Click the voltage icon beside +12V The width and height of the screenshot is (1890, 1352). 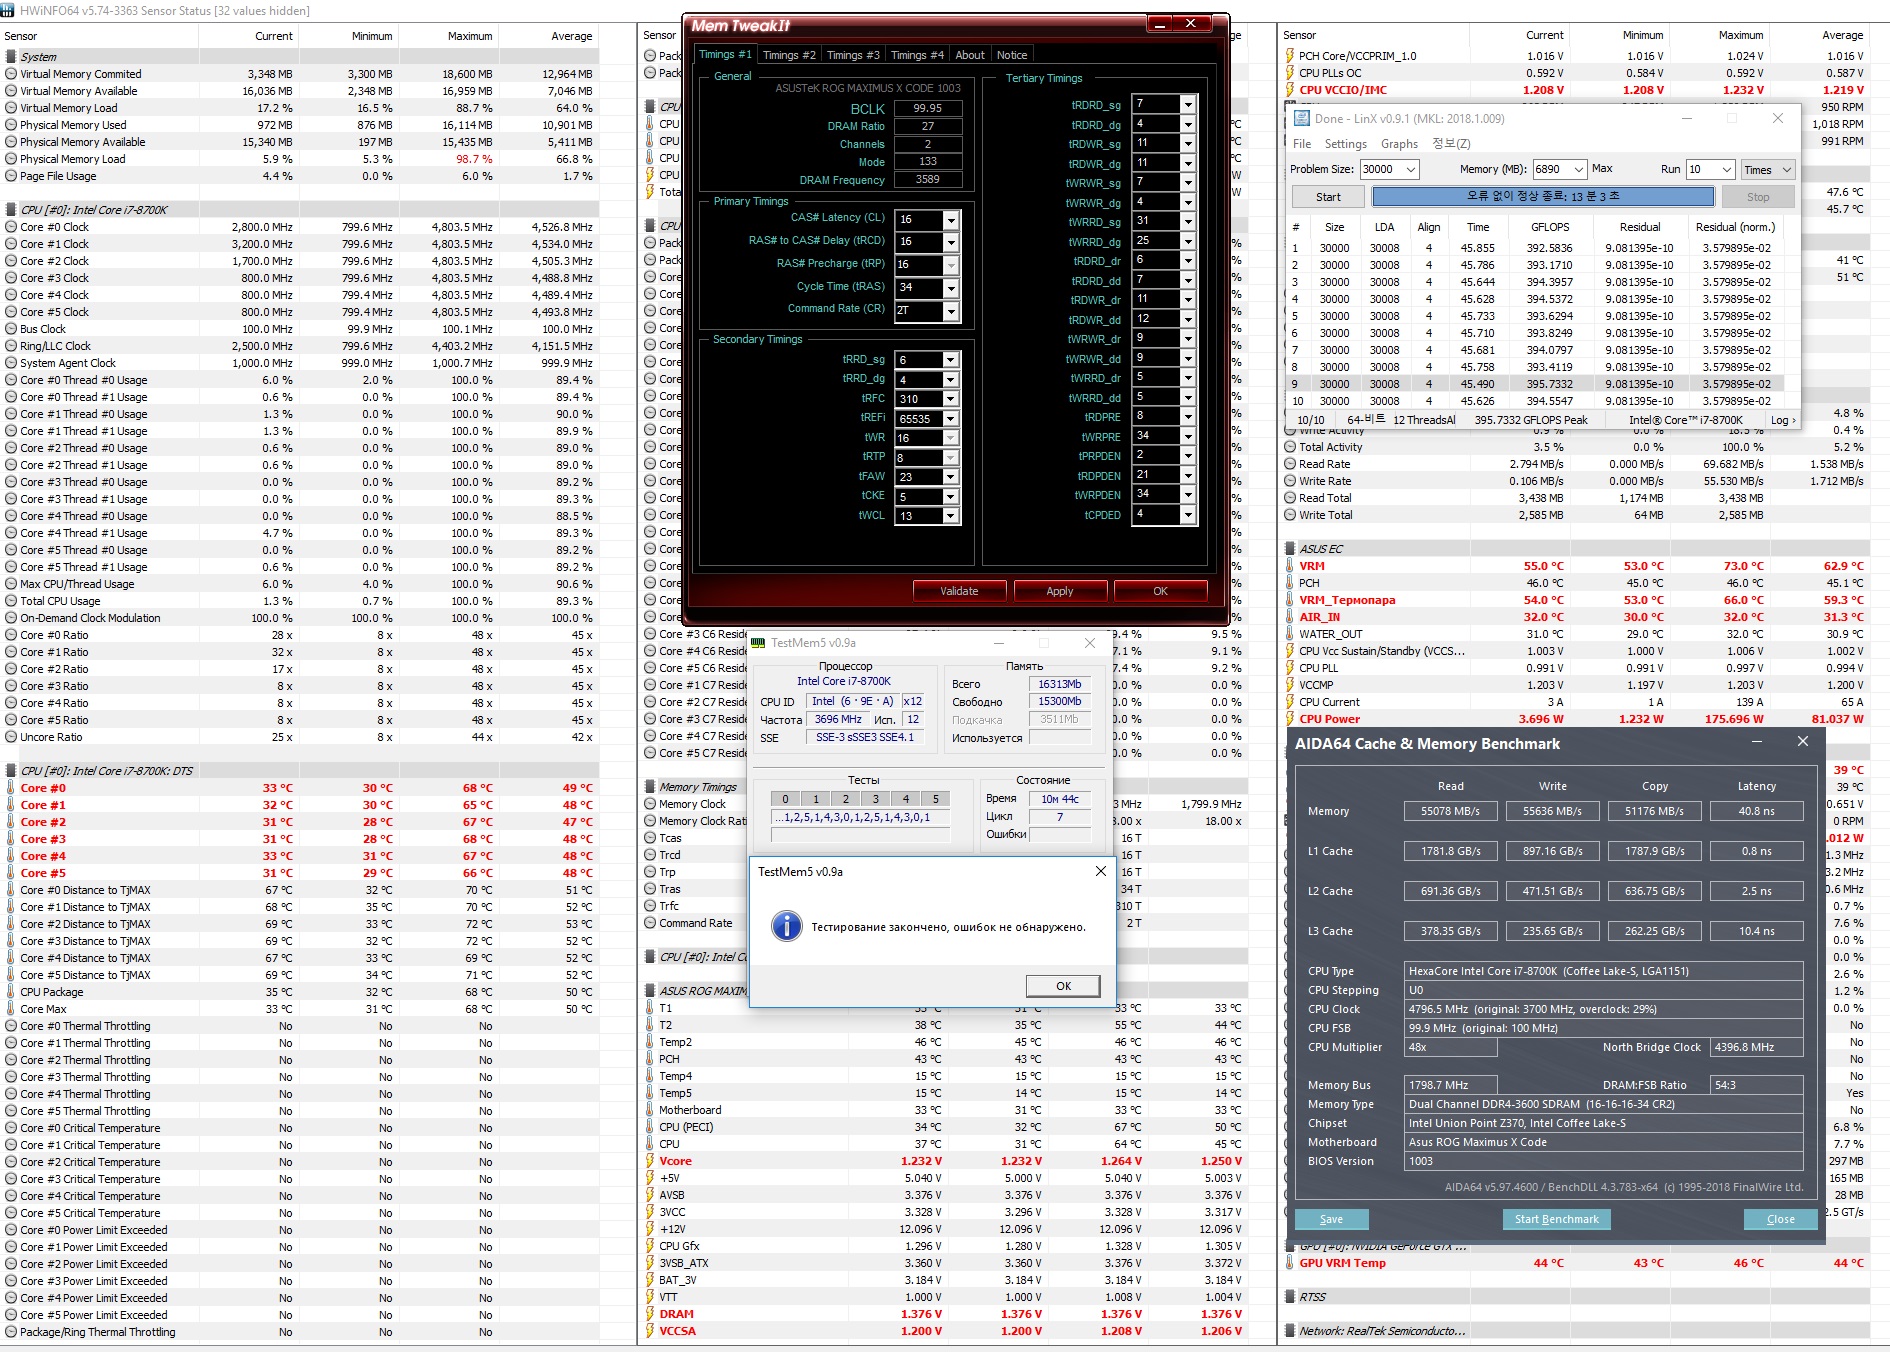(x=650, y=1229)
